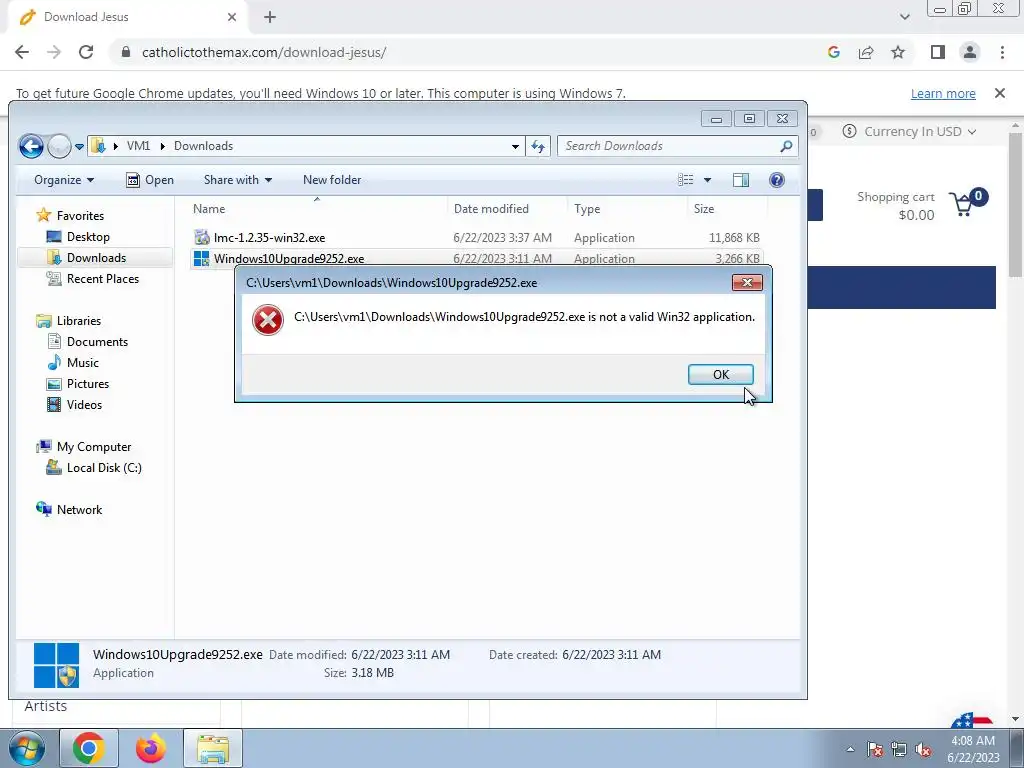Screen dimensions: 1024x768
Task: Select Windows10Upgrade9252.exe file
Action: pyautogui.click(x=289, y=259)
